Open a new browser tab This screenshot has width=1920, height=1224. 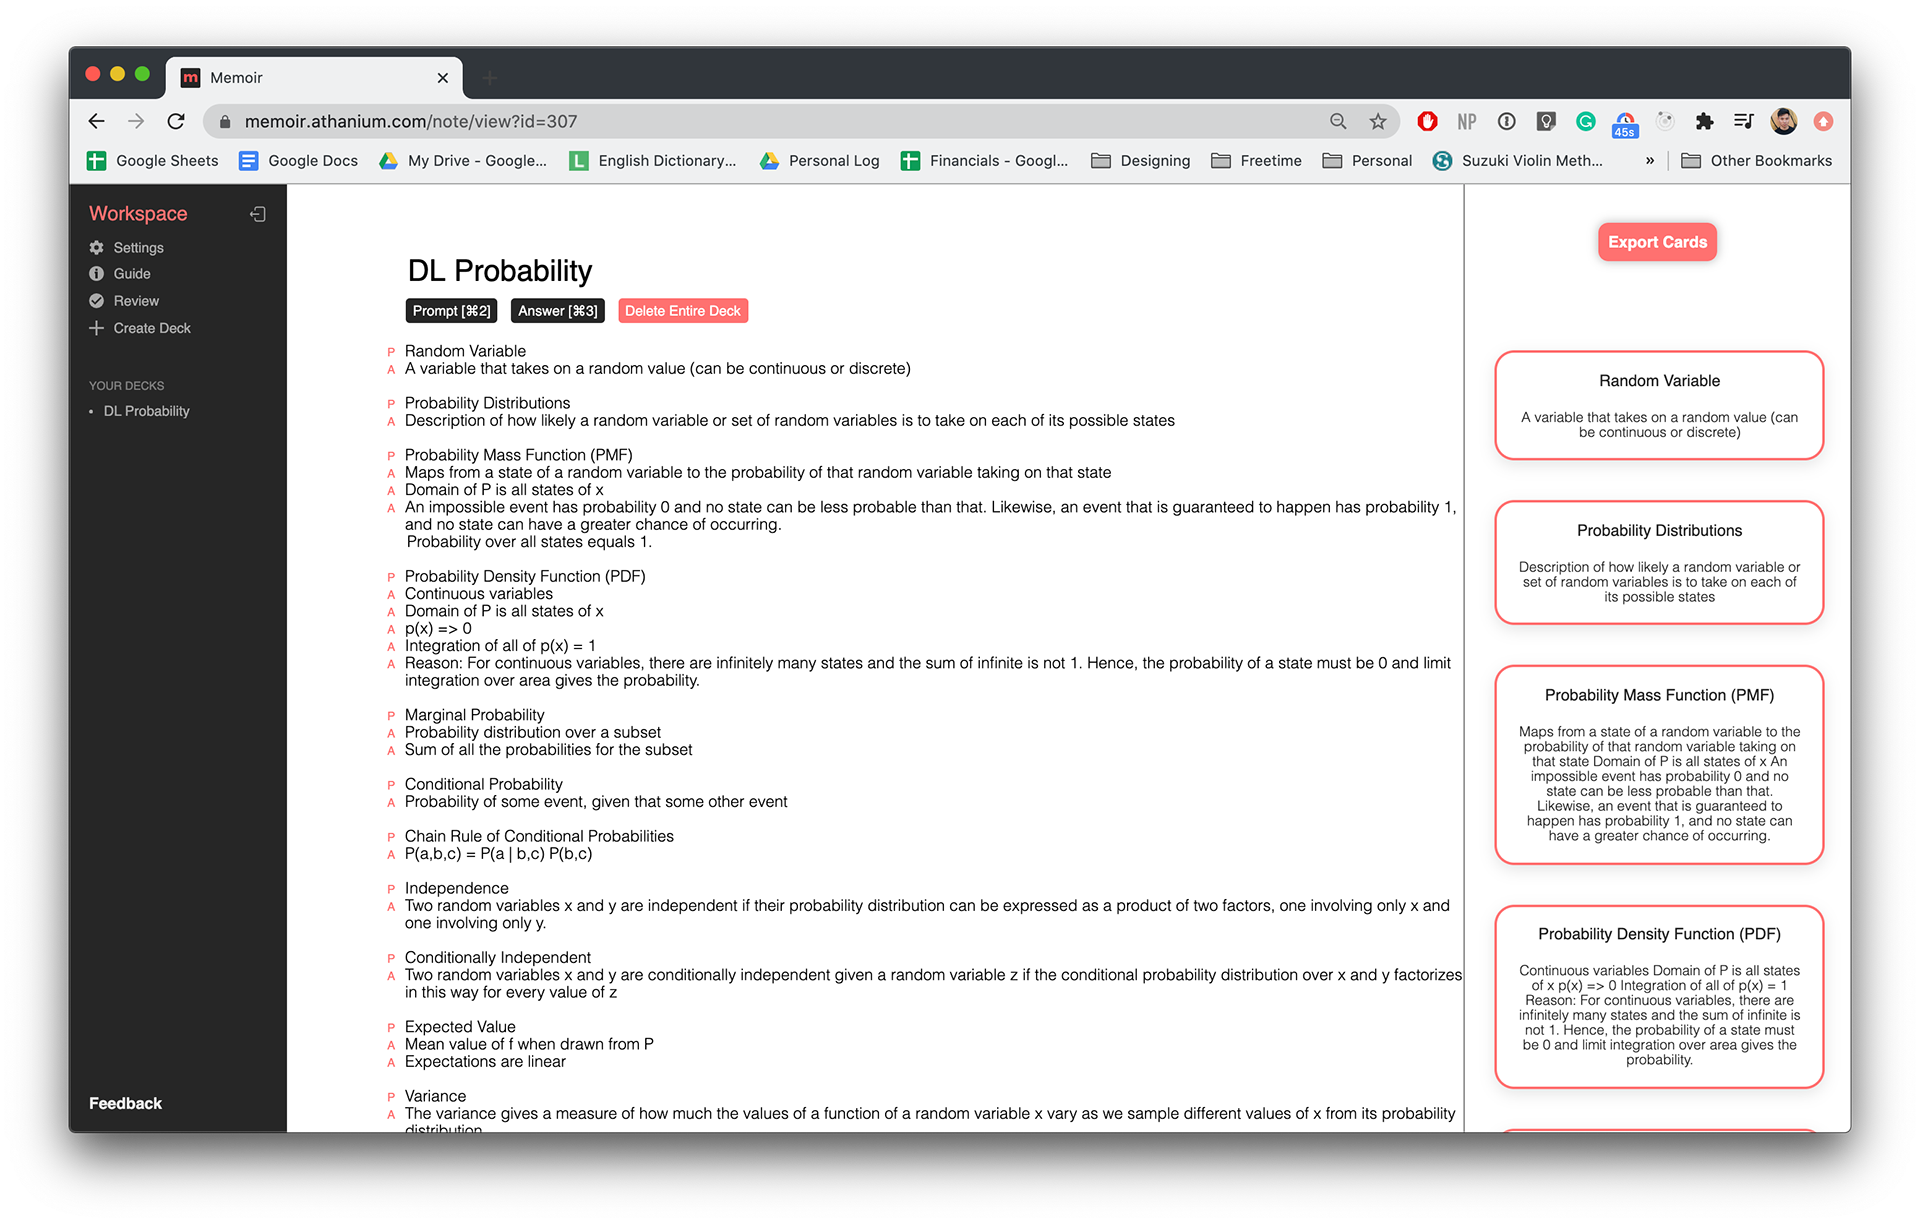tap(490, 78)
